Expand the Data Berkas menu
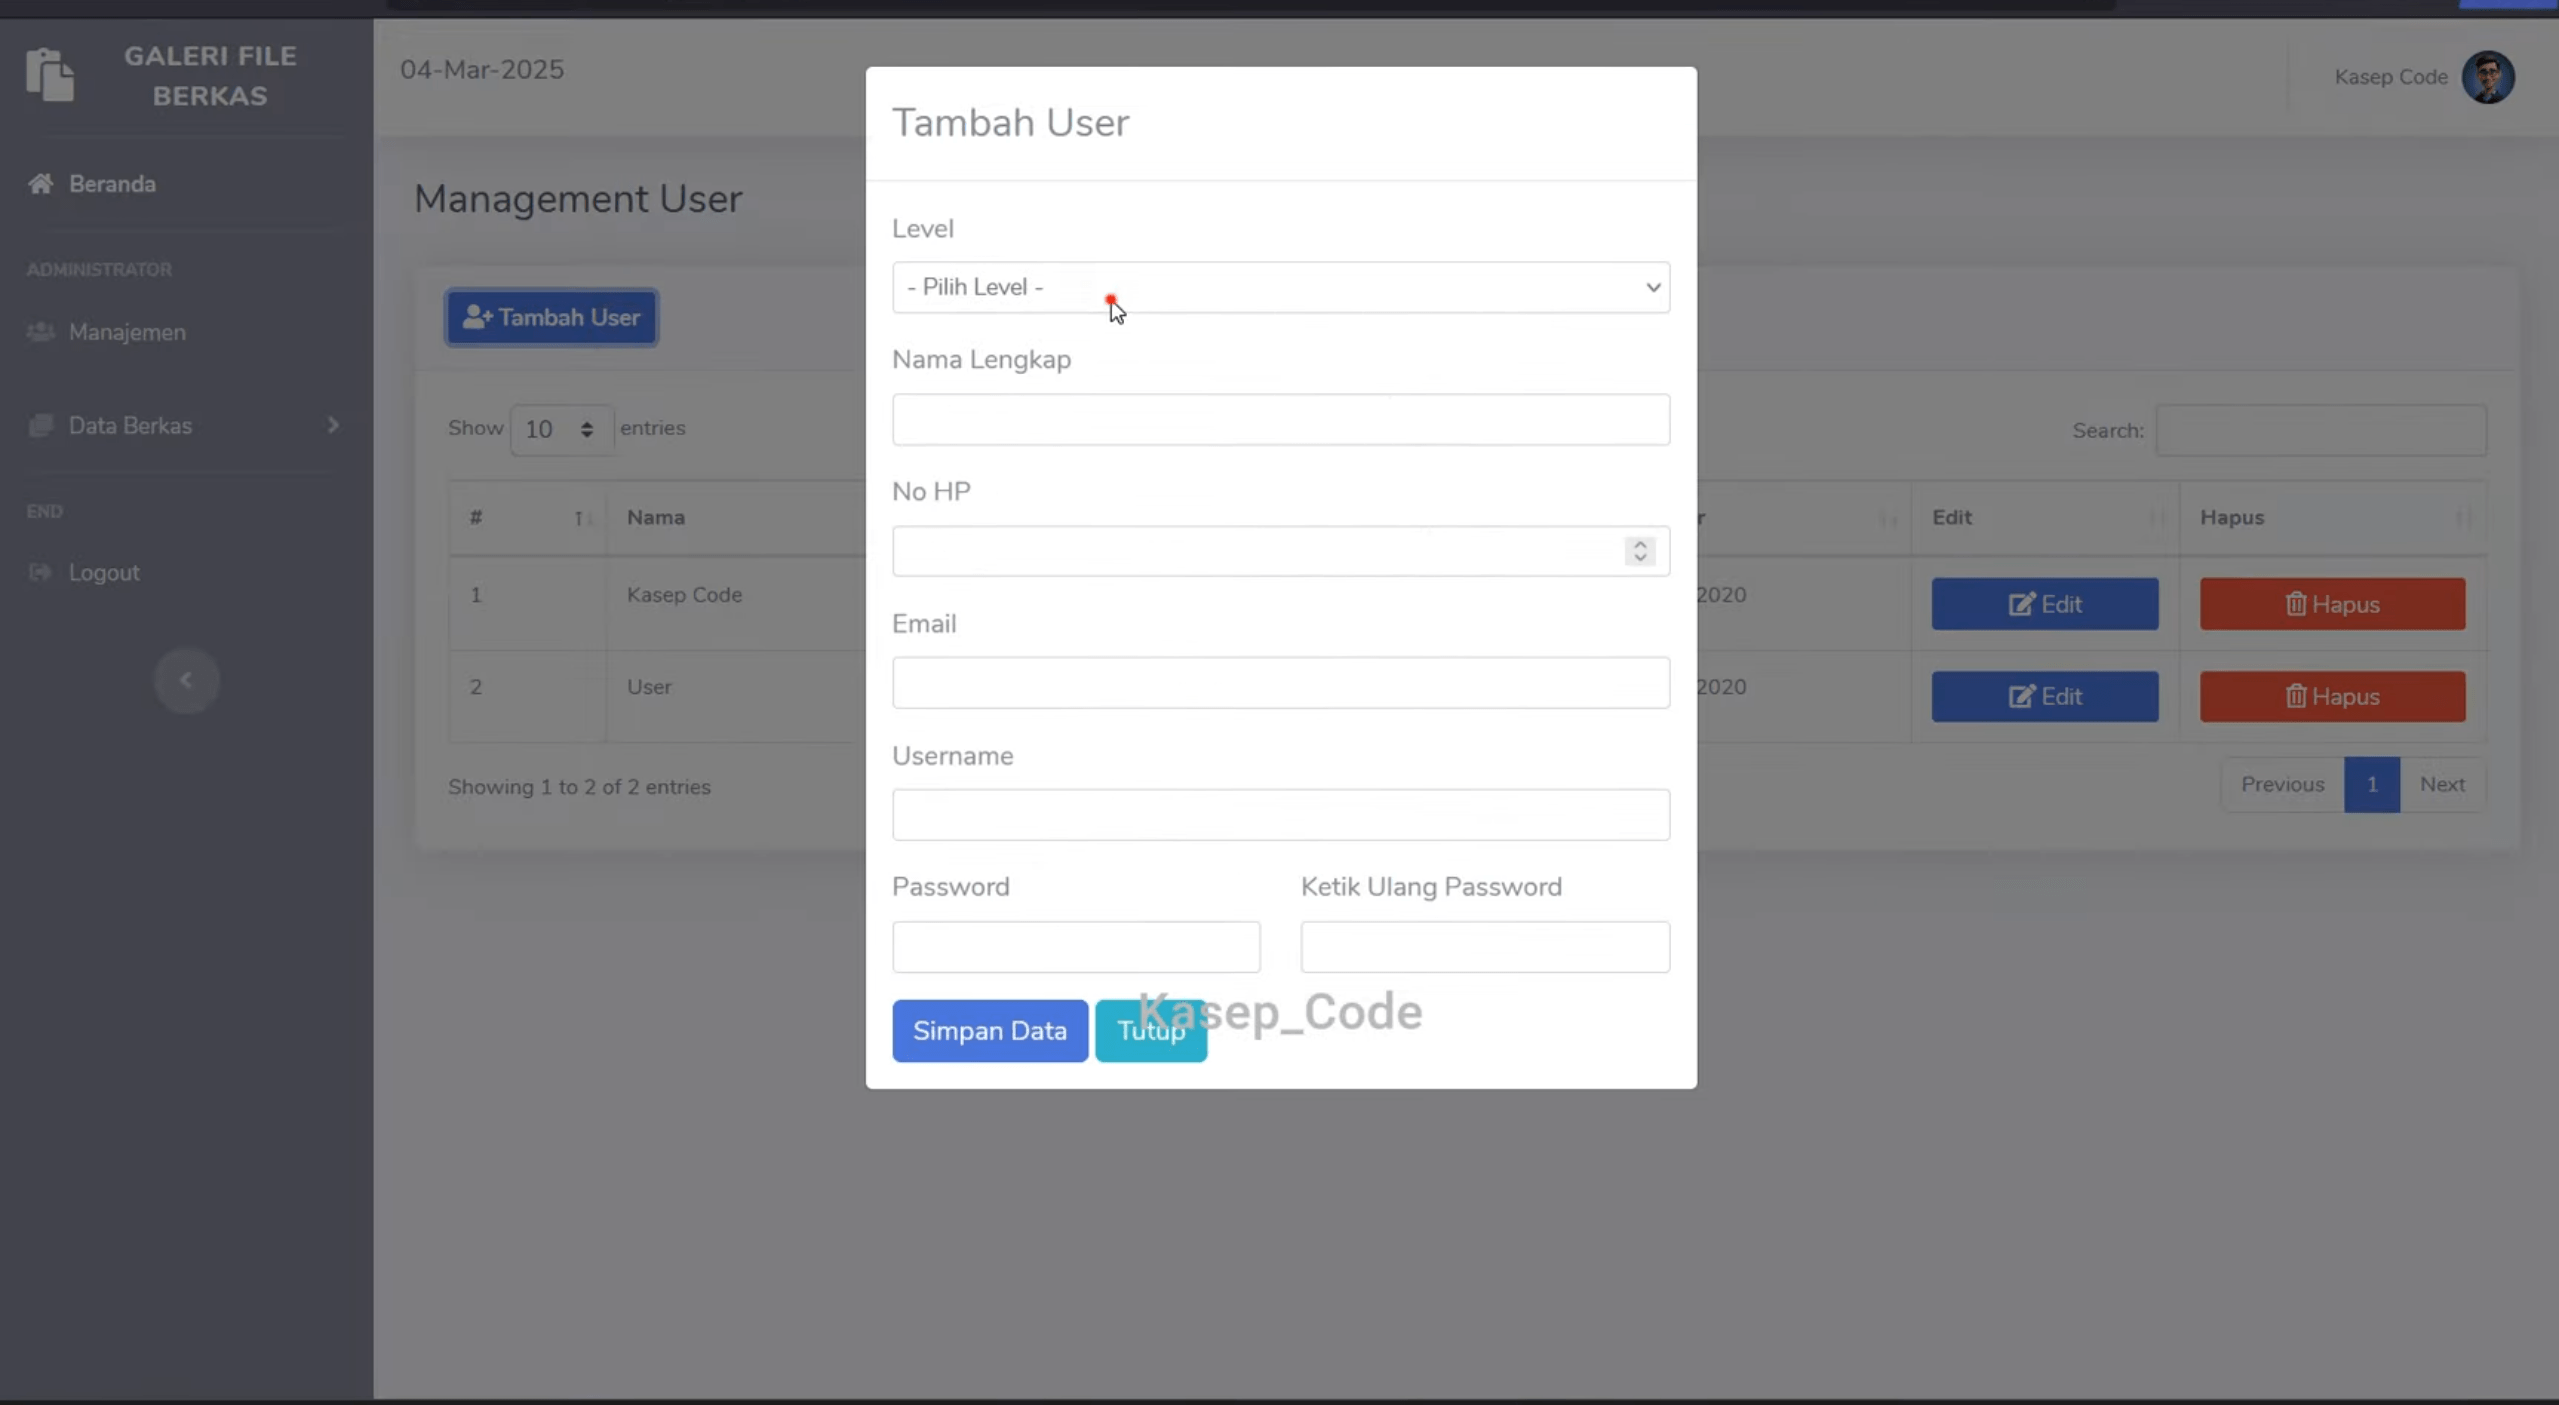Screen dimensions: 2559x1405 point(185,426)
